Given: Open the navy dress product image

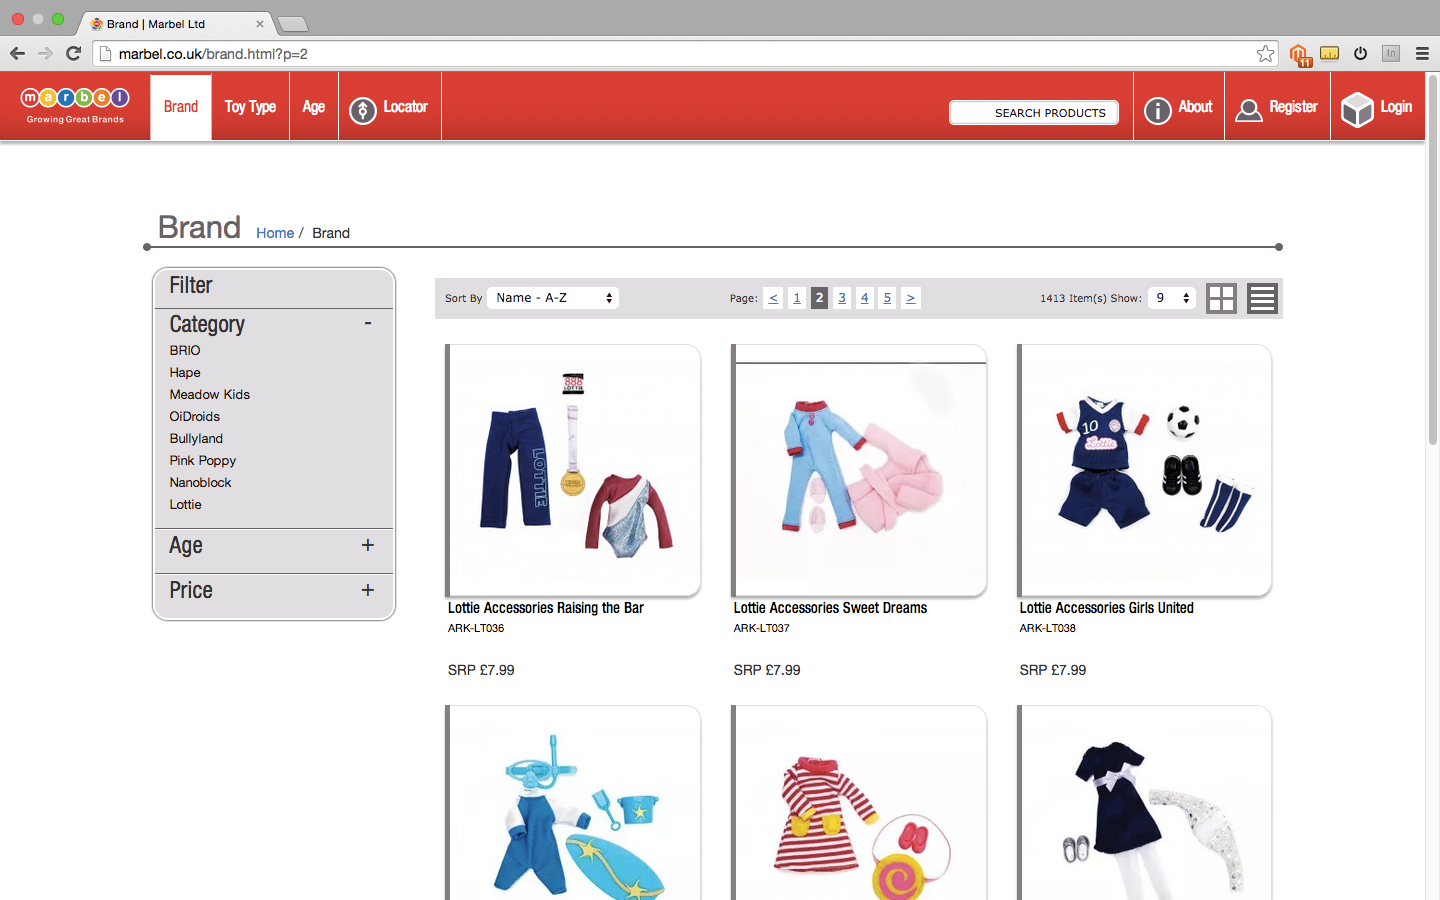Looking at the screenshot, I should 1145,803.
